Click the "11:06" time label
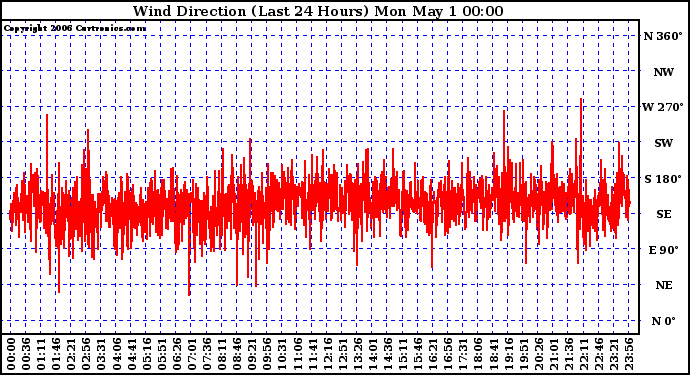This screenshot has height=375, width=690. 297,354
